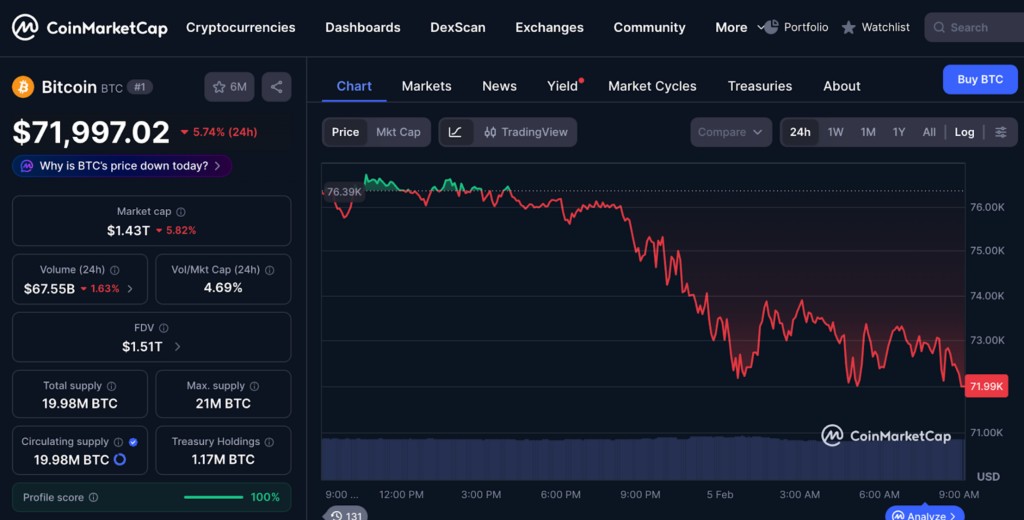Click the share icon next to Bitcoin
The width and height of the screenshot is (1024, 520).
[x=276, y=87]
